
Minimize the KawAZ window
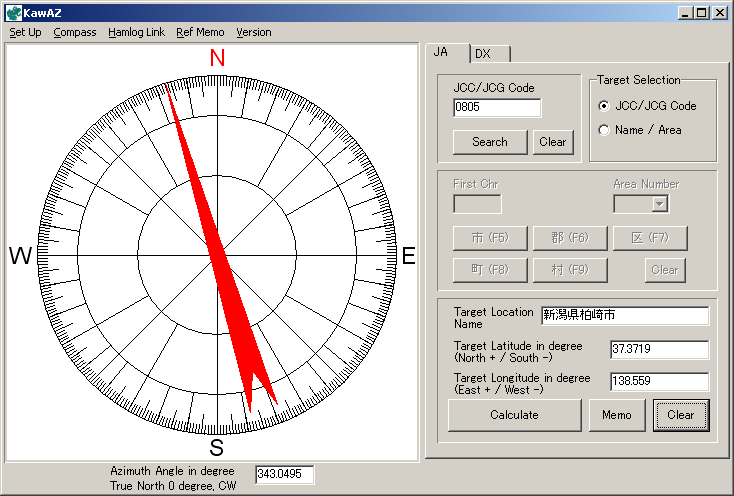tap(685, 13)
